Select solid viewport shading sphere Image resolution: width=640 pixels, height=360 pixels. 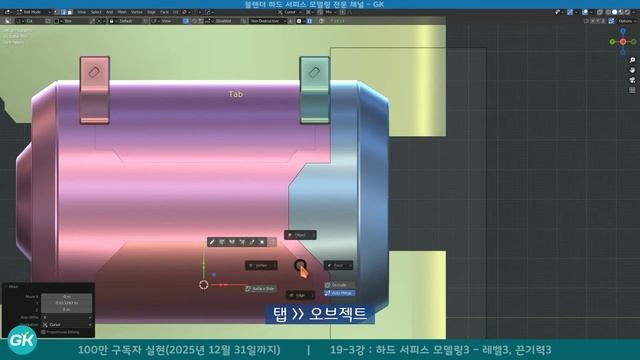click(x=614, y=12)
